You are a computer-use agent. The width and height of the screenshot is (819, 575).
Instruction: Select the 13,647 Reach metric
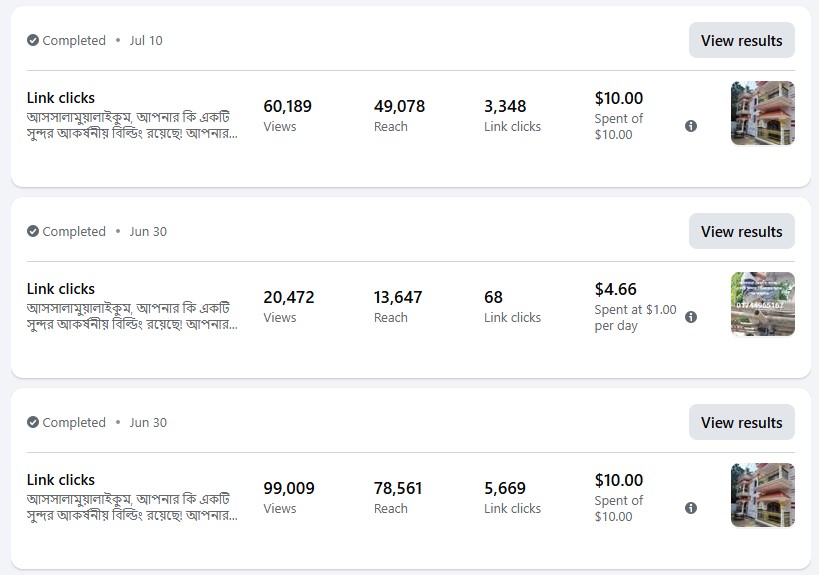click(397, 307)
